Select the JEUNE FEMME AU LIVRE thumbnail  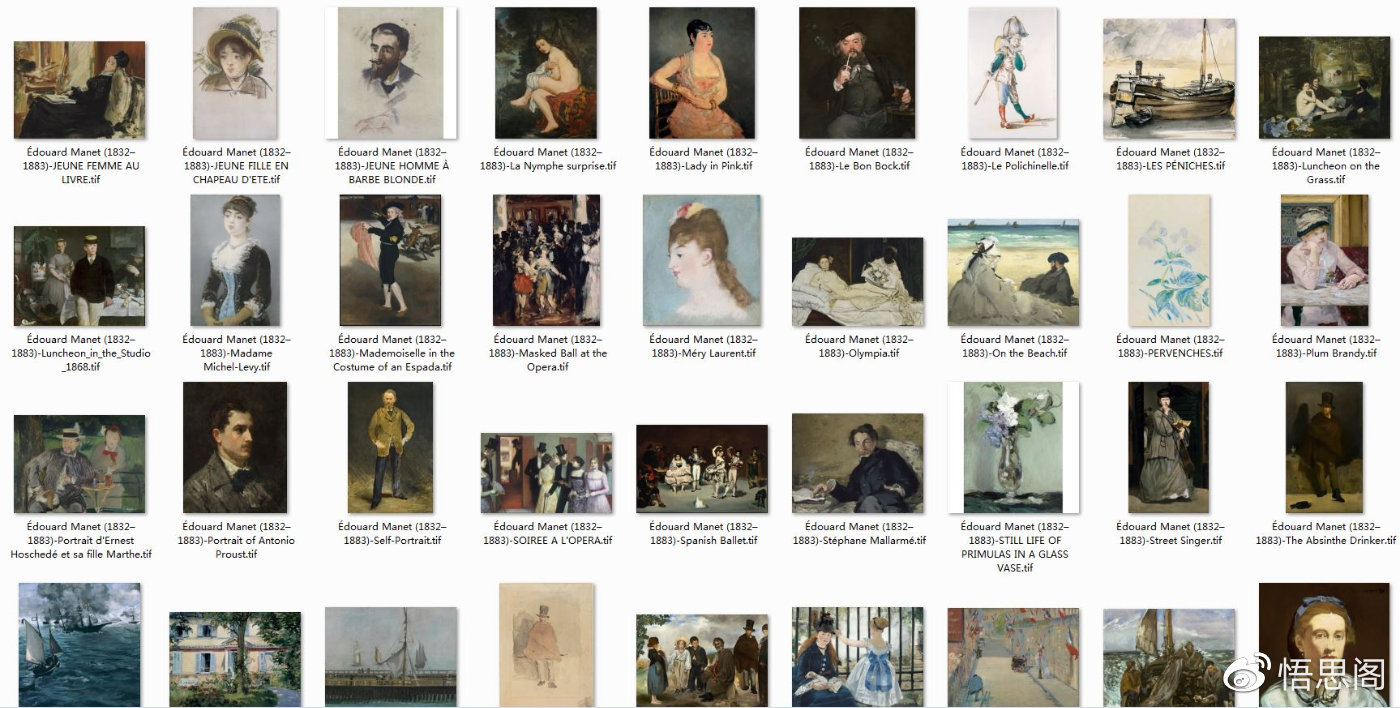tap(80, 90)
